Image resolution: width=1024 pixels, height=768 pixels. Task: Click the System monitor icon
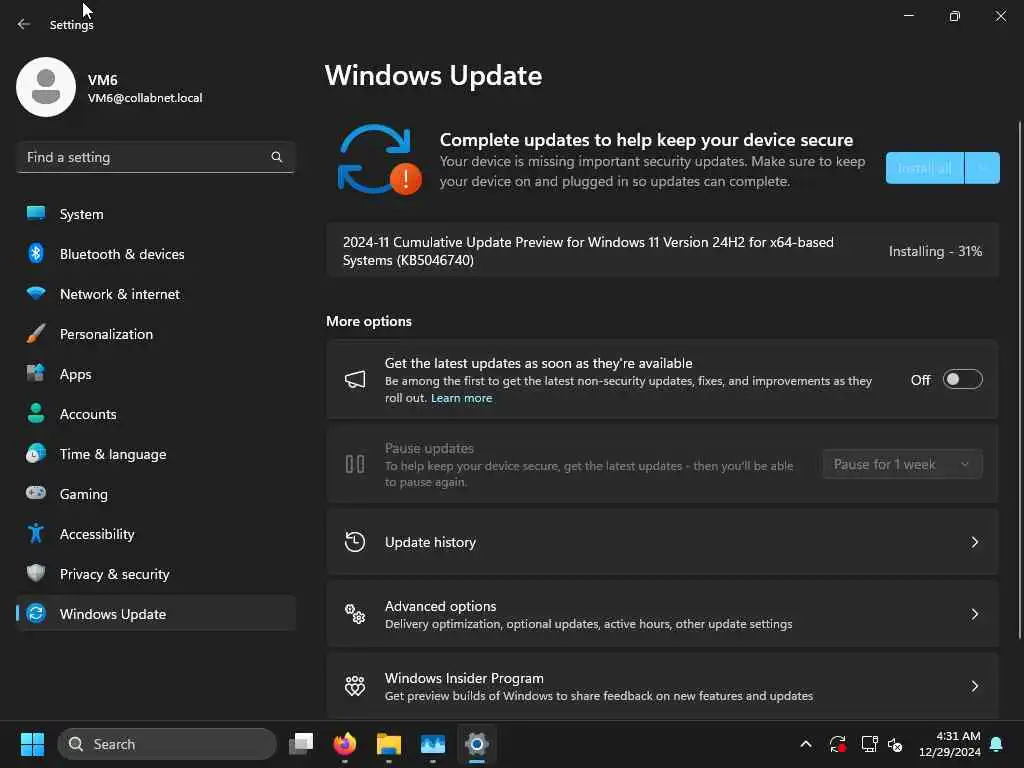click(36, 214)
